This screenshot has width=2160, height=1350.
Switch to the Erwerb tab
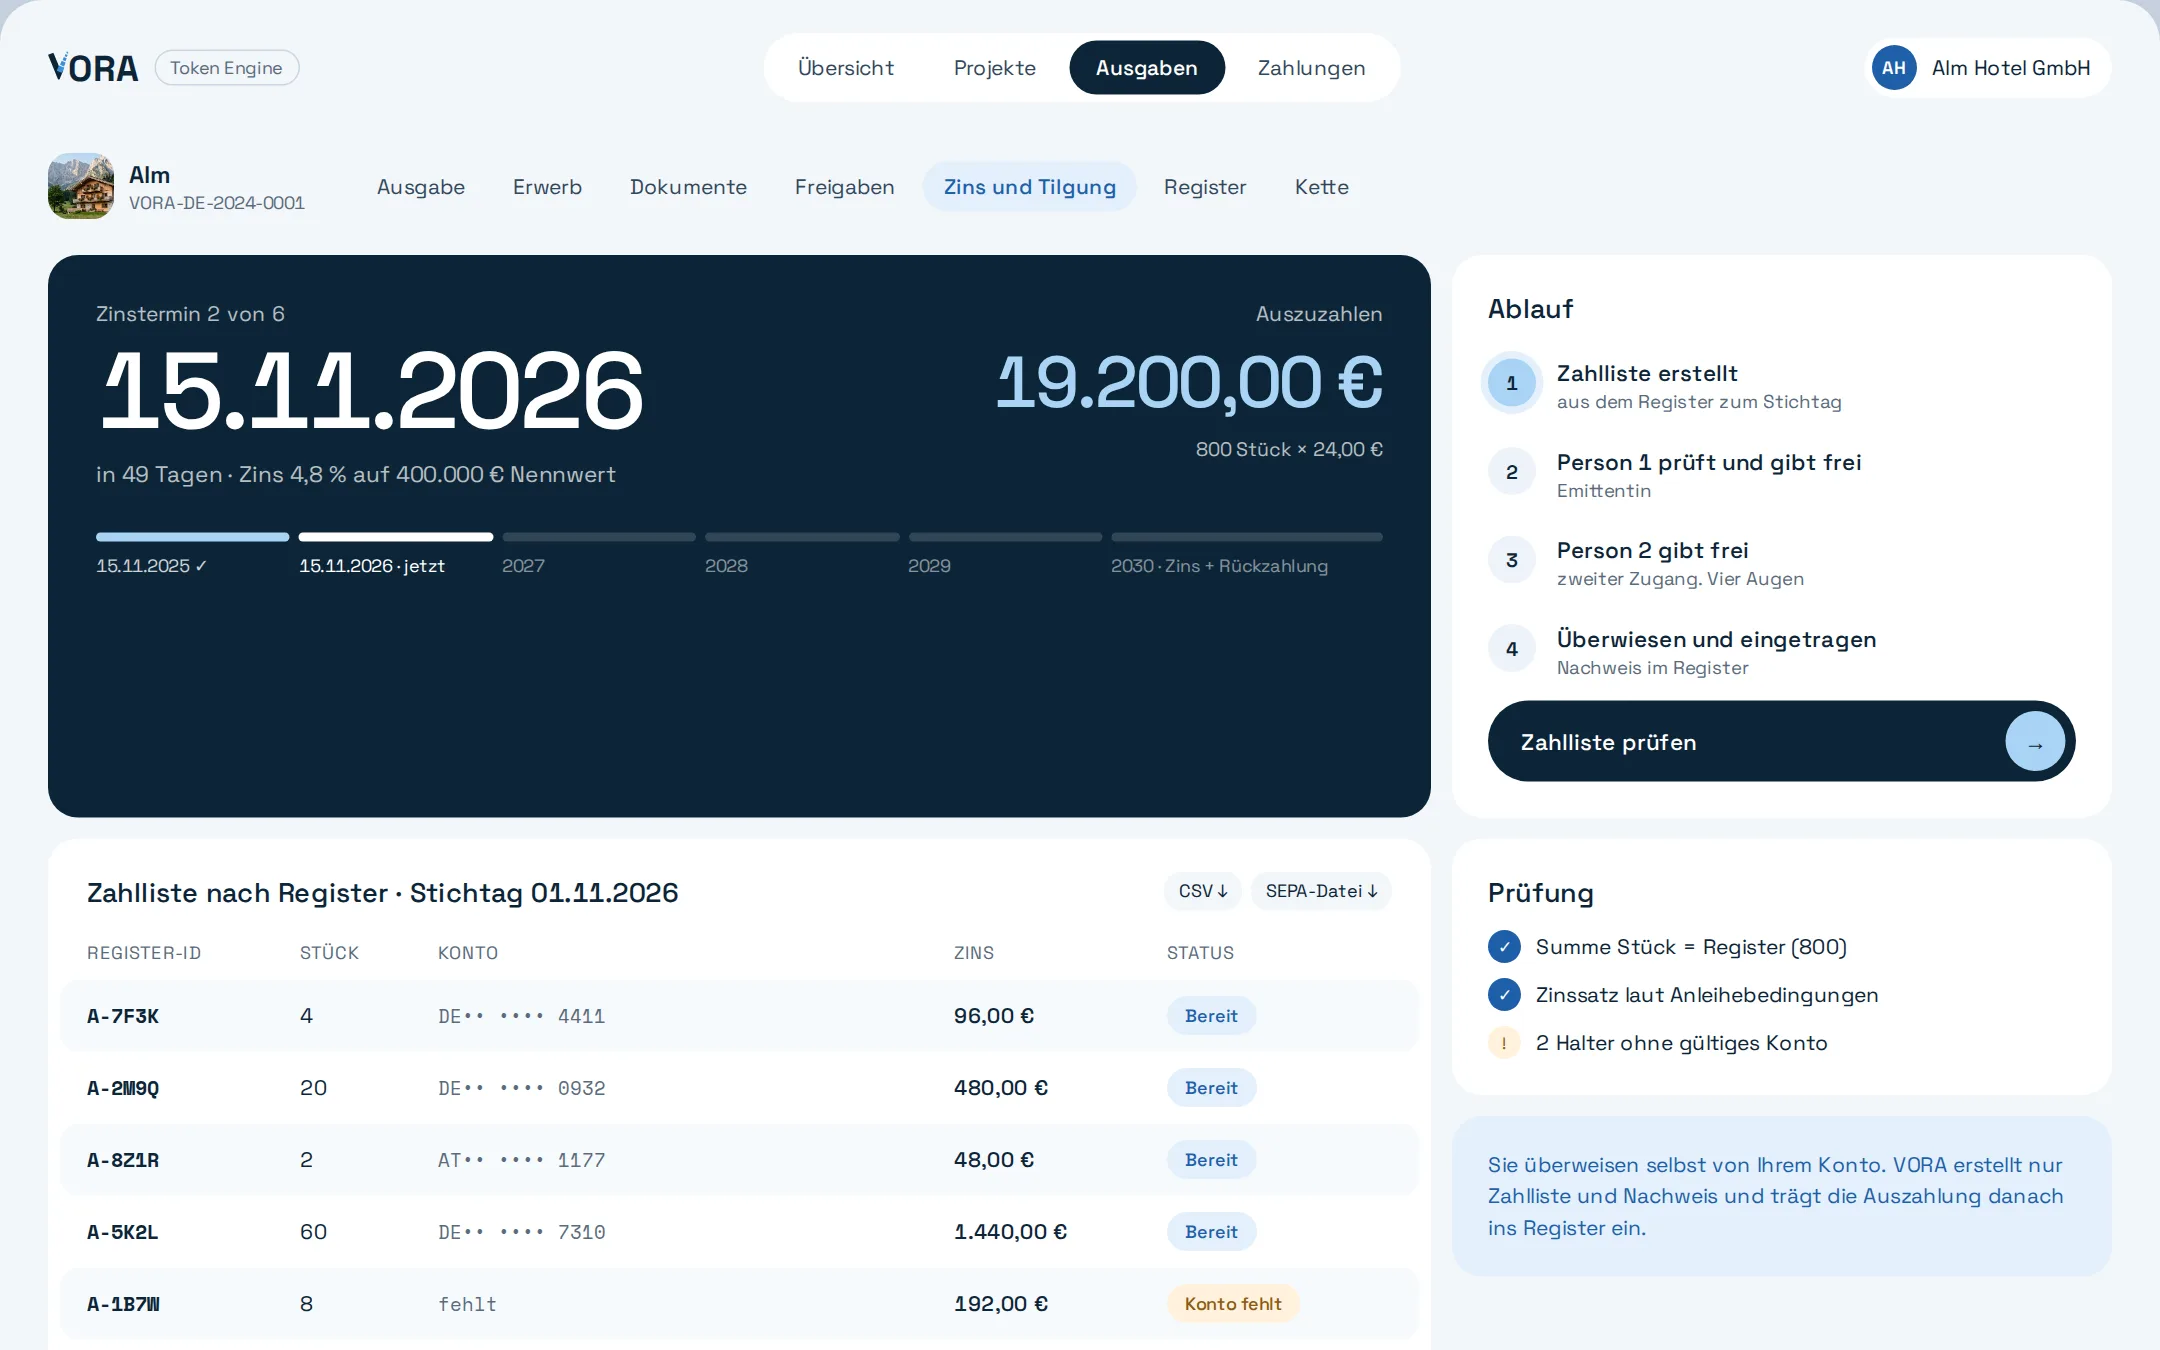click(x=547, y=187)
